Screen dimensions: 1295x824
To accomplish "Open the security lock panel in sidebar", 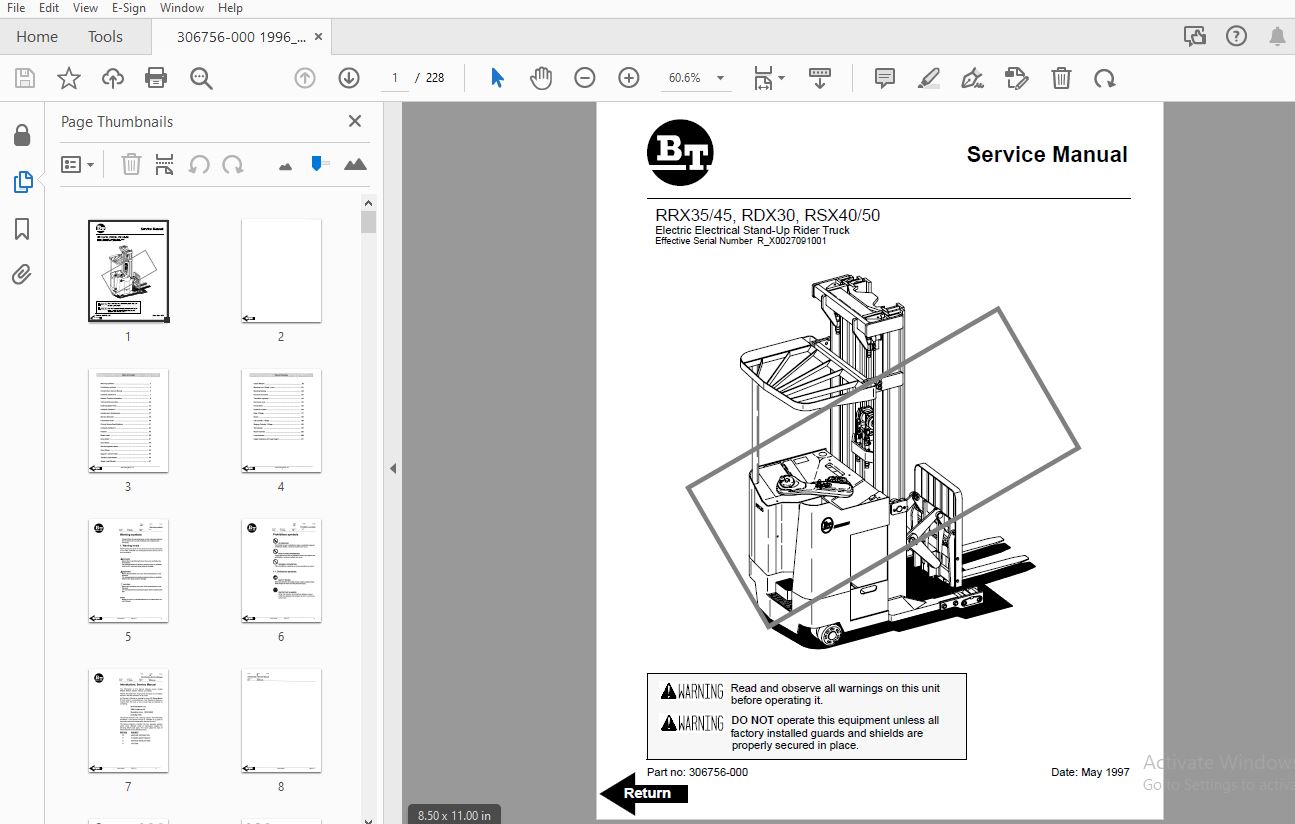I will click(x=22, y=135).
